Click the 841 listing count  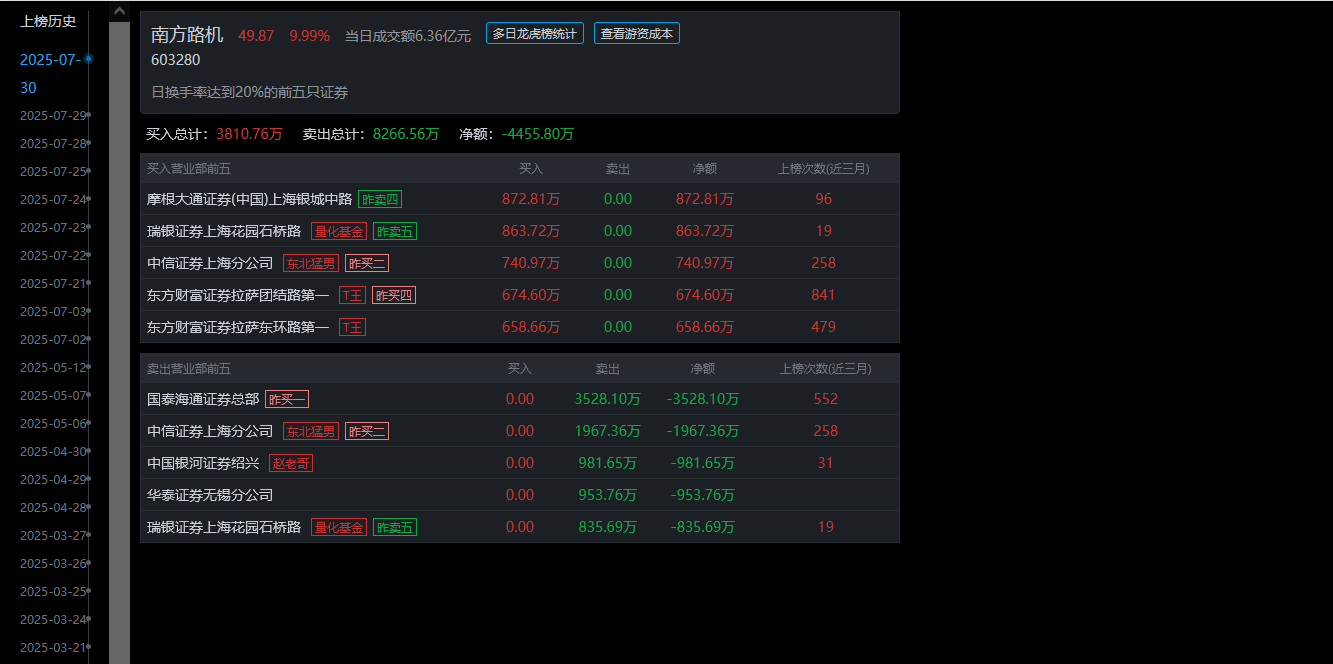[824, 295]
